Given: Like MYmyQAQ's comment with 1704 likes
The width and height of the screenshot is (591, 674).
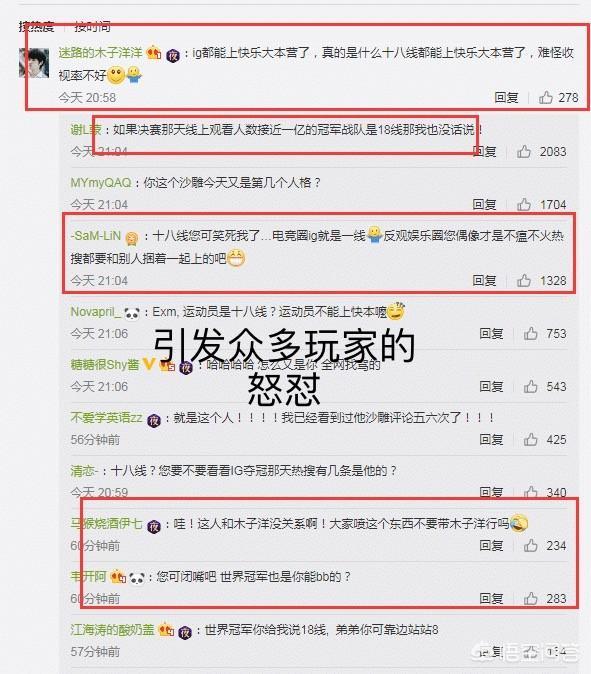Looking at the screenshot, I should (x=524, y=204).
